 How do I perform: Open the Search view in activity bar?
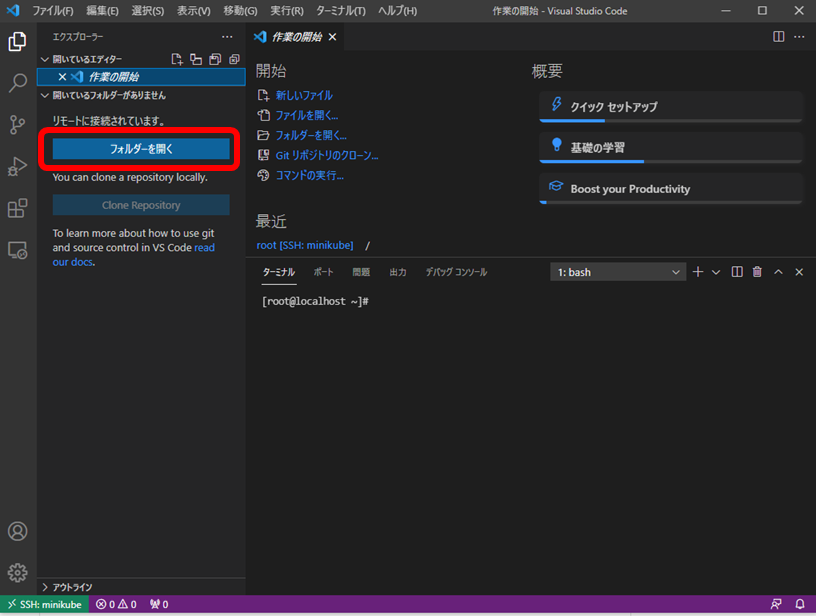[17, 83]
